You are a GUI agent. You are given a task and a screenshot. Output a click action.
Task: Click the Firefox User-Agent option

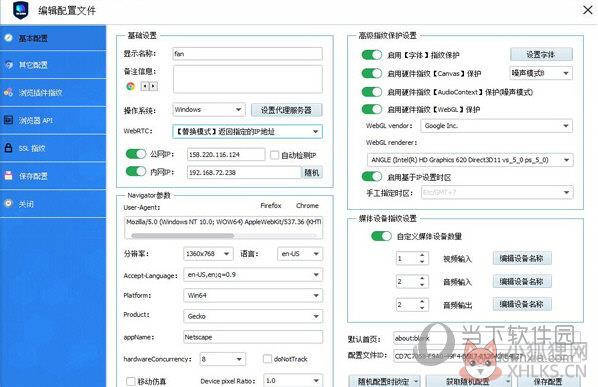[x=271, y=206]
